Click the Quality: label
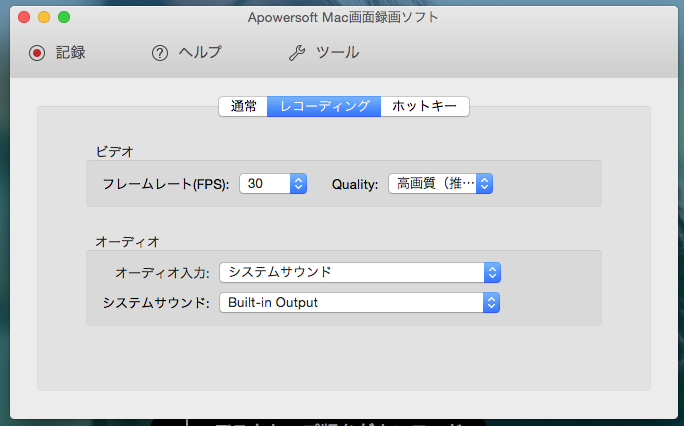 tap(355, 185)
